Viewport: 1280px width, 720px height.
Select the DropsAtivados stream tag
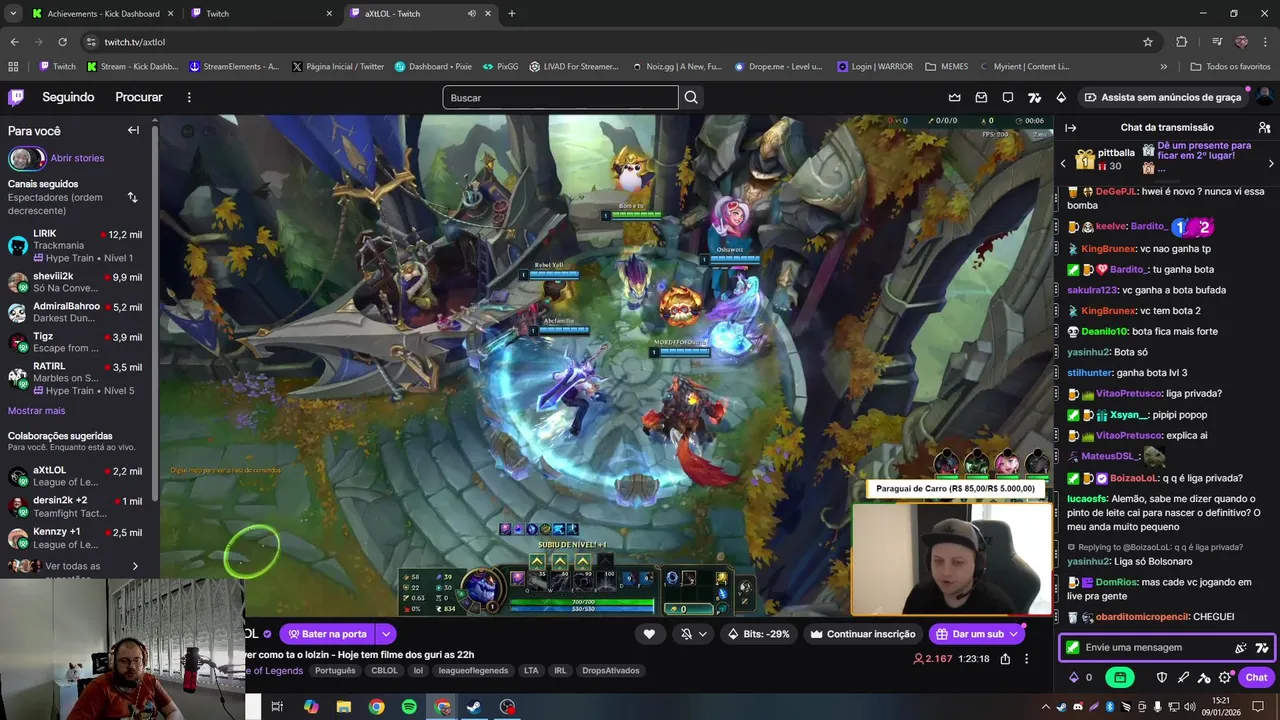[610, 670]
